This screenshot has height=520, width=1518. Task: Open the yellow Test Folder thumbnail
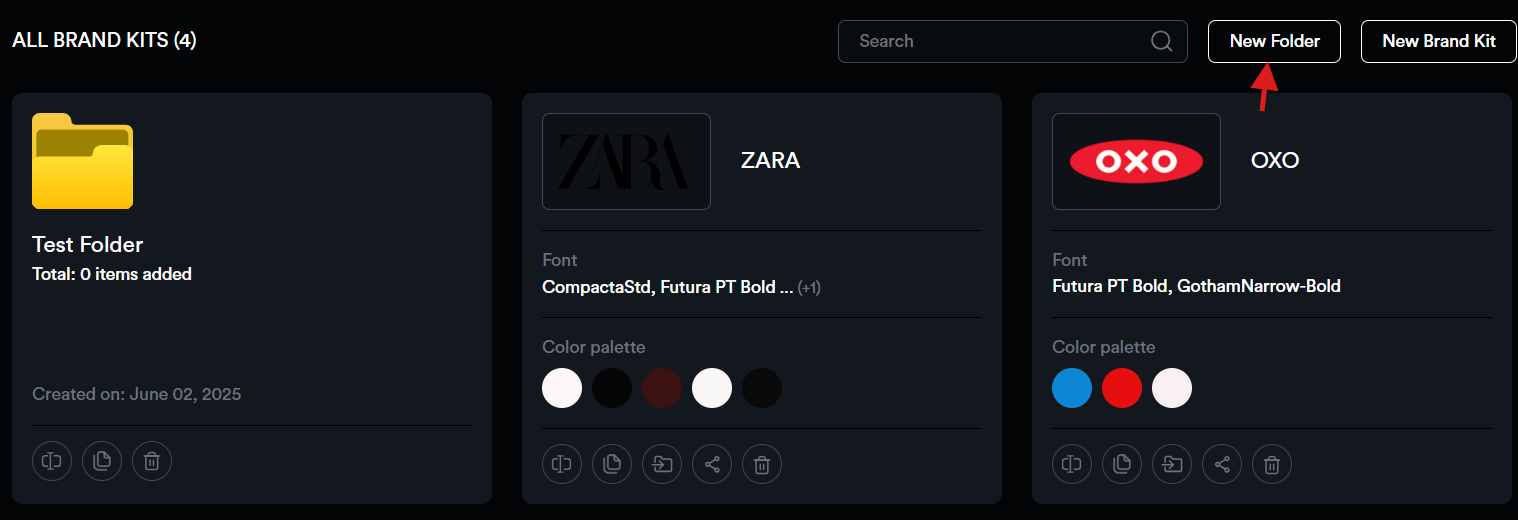[x=82, y=161]
